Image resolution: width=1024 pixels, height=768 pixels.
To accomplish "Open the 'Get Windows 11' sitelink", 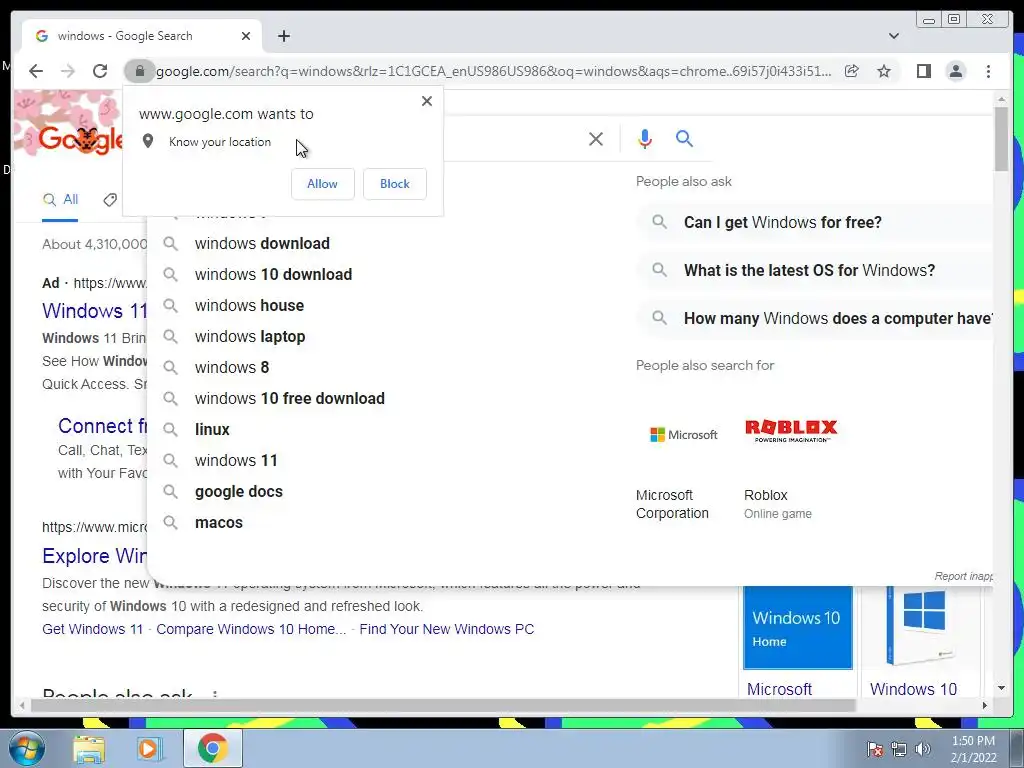I will [92, 630].
